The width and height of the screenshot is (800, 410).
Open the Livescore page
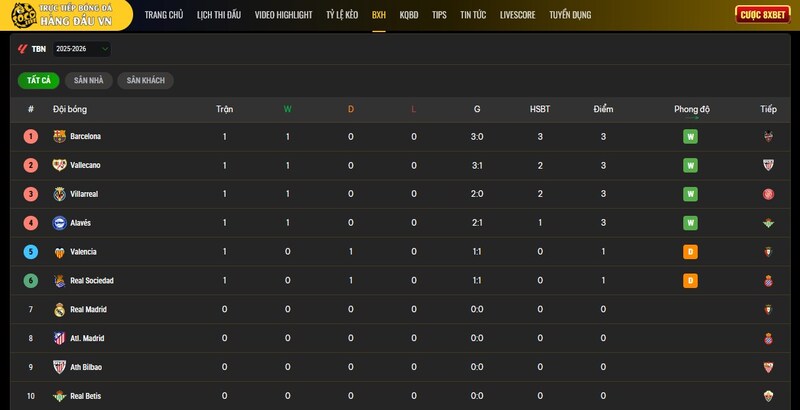(517, 15)
